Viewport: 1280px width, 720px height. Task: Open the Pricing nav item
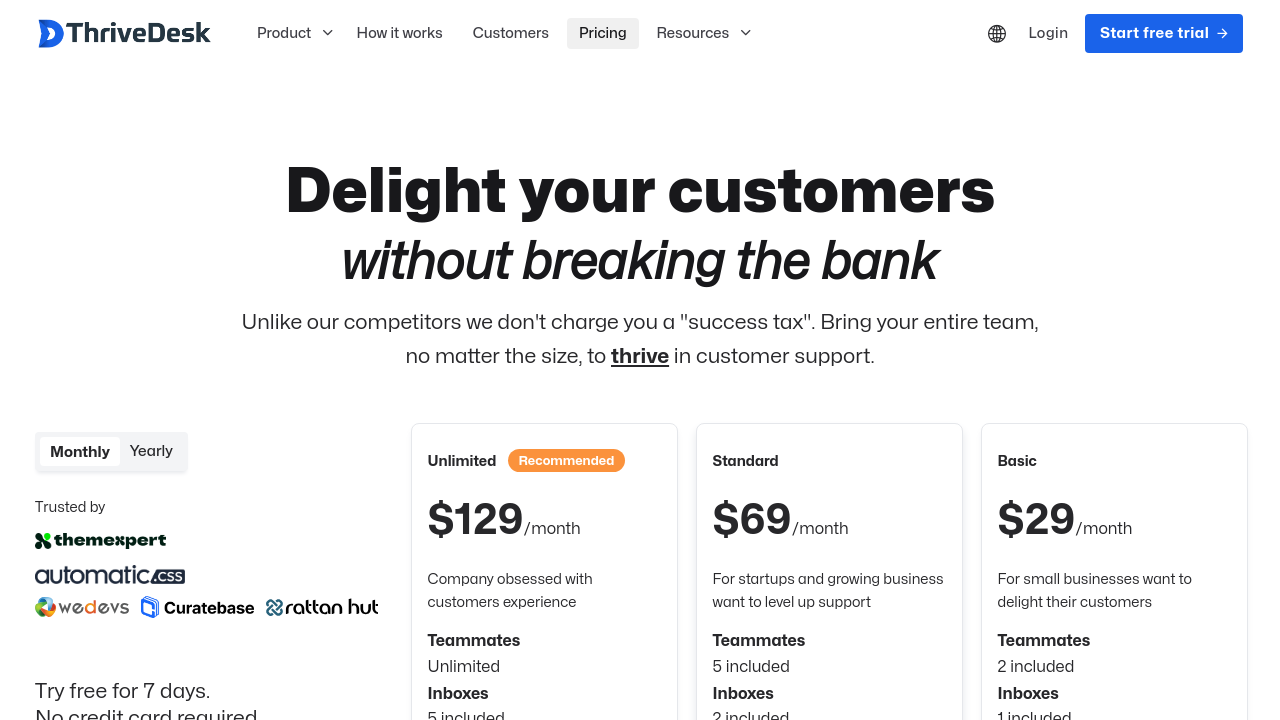tap(603, 33)
